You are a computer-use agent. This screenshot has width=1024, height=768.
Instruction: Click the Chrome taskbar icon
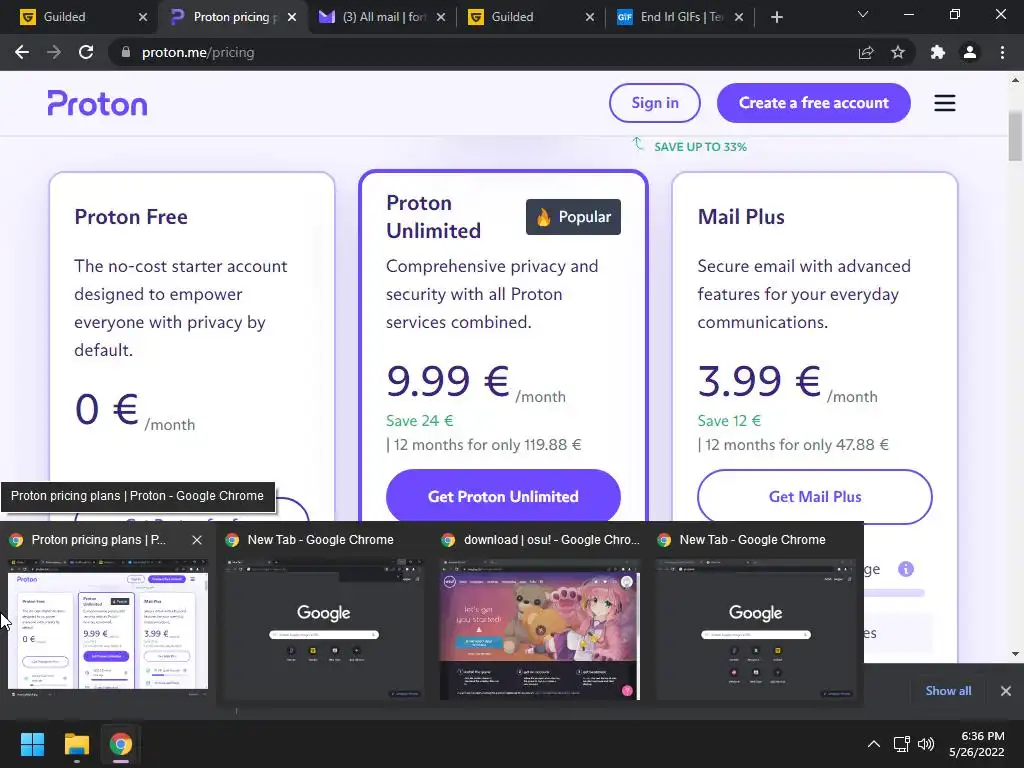tap(121, 744)
